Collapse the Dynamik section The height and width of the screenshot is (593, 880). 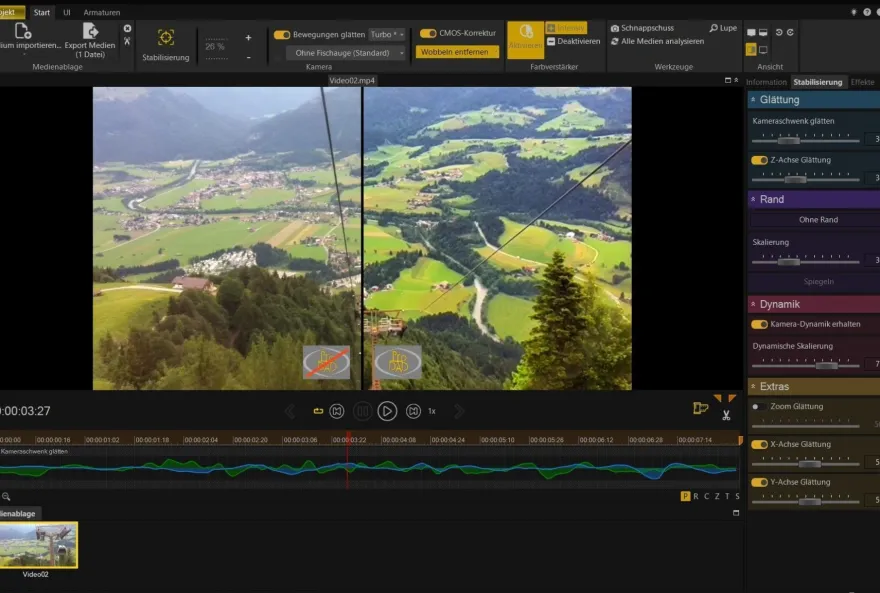point(753,304)
